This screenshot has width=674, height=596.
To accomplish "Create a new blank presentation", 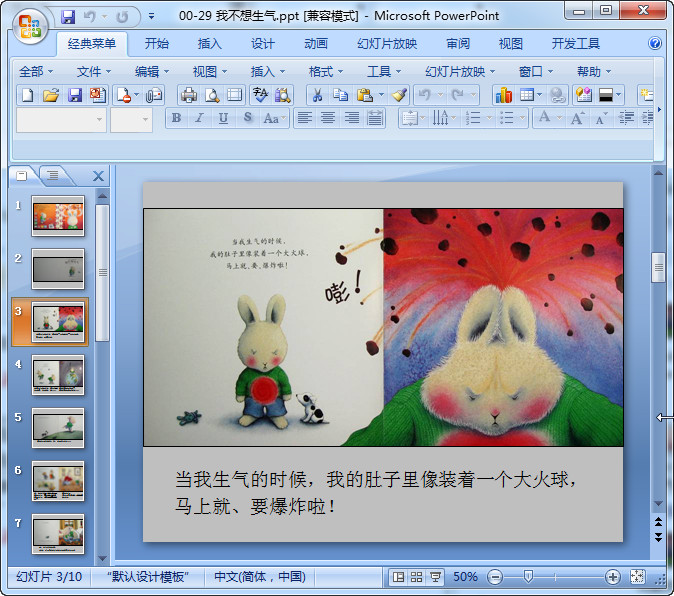I will pos(28,95).
